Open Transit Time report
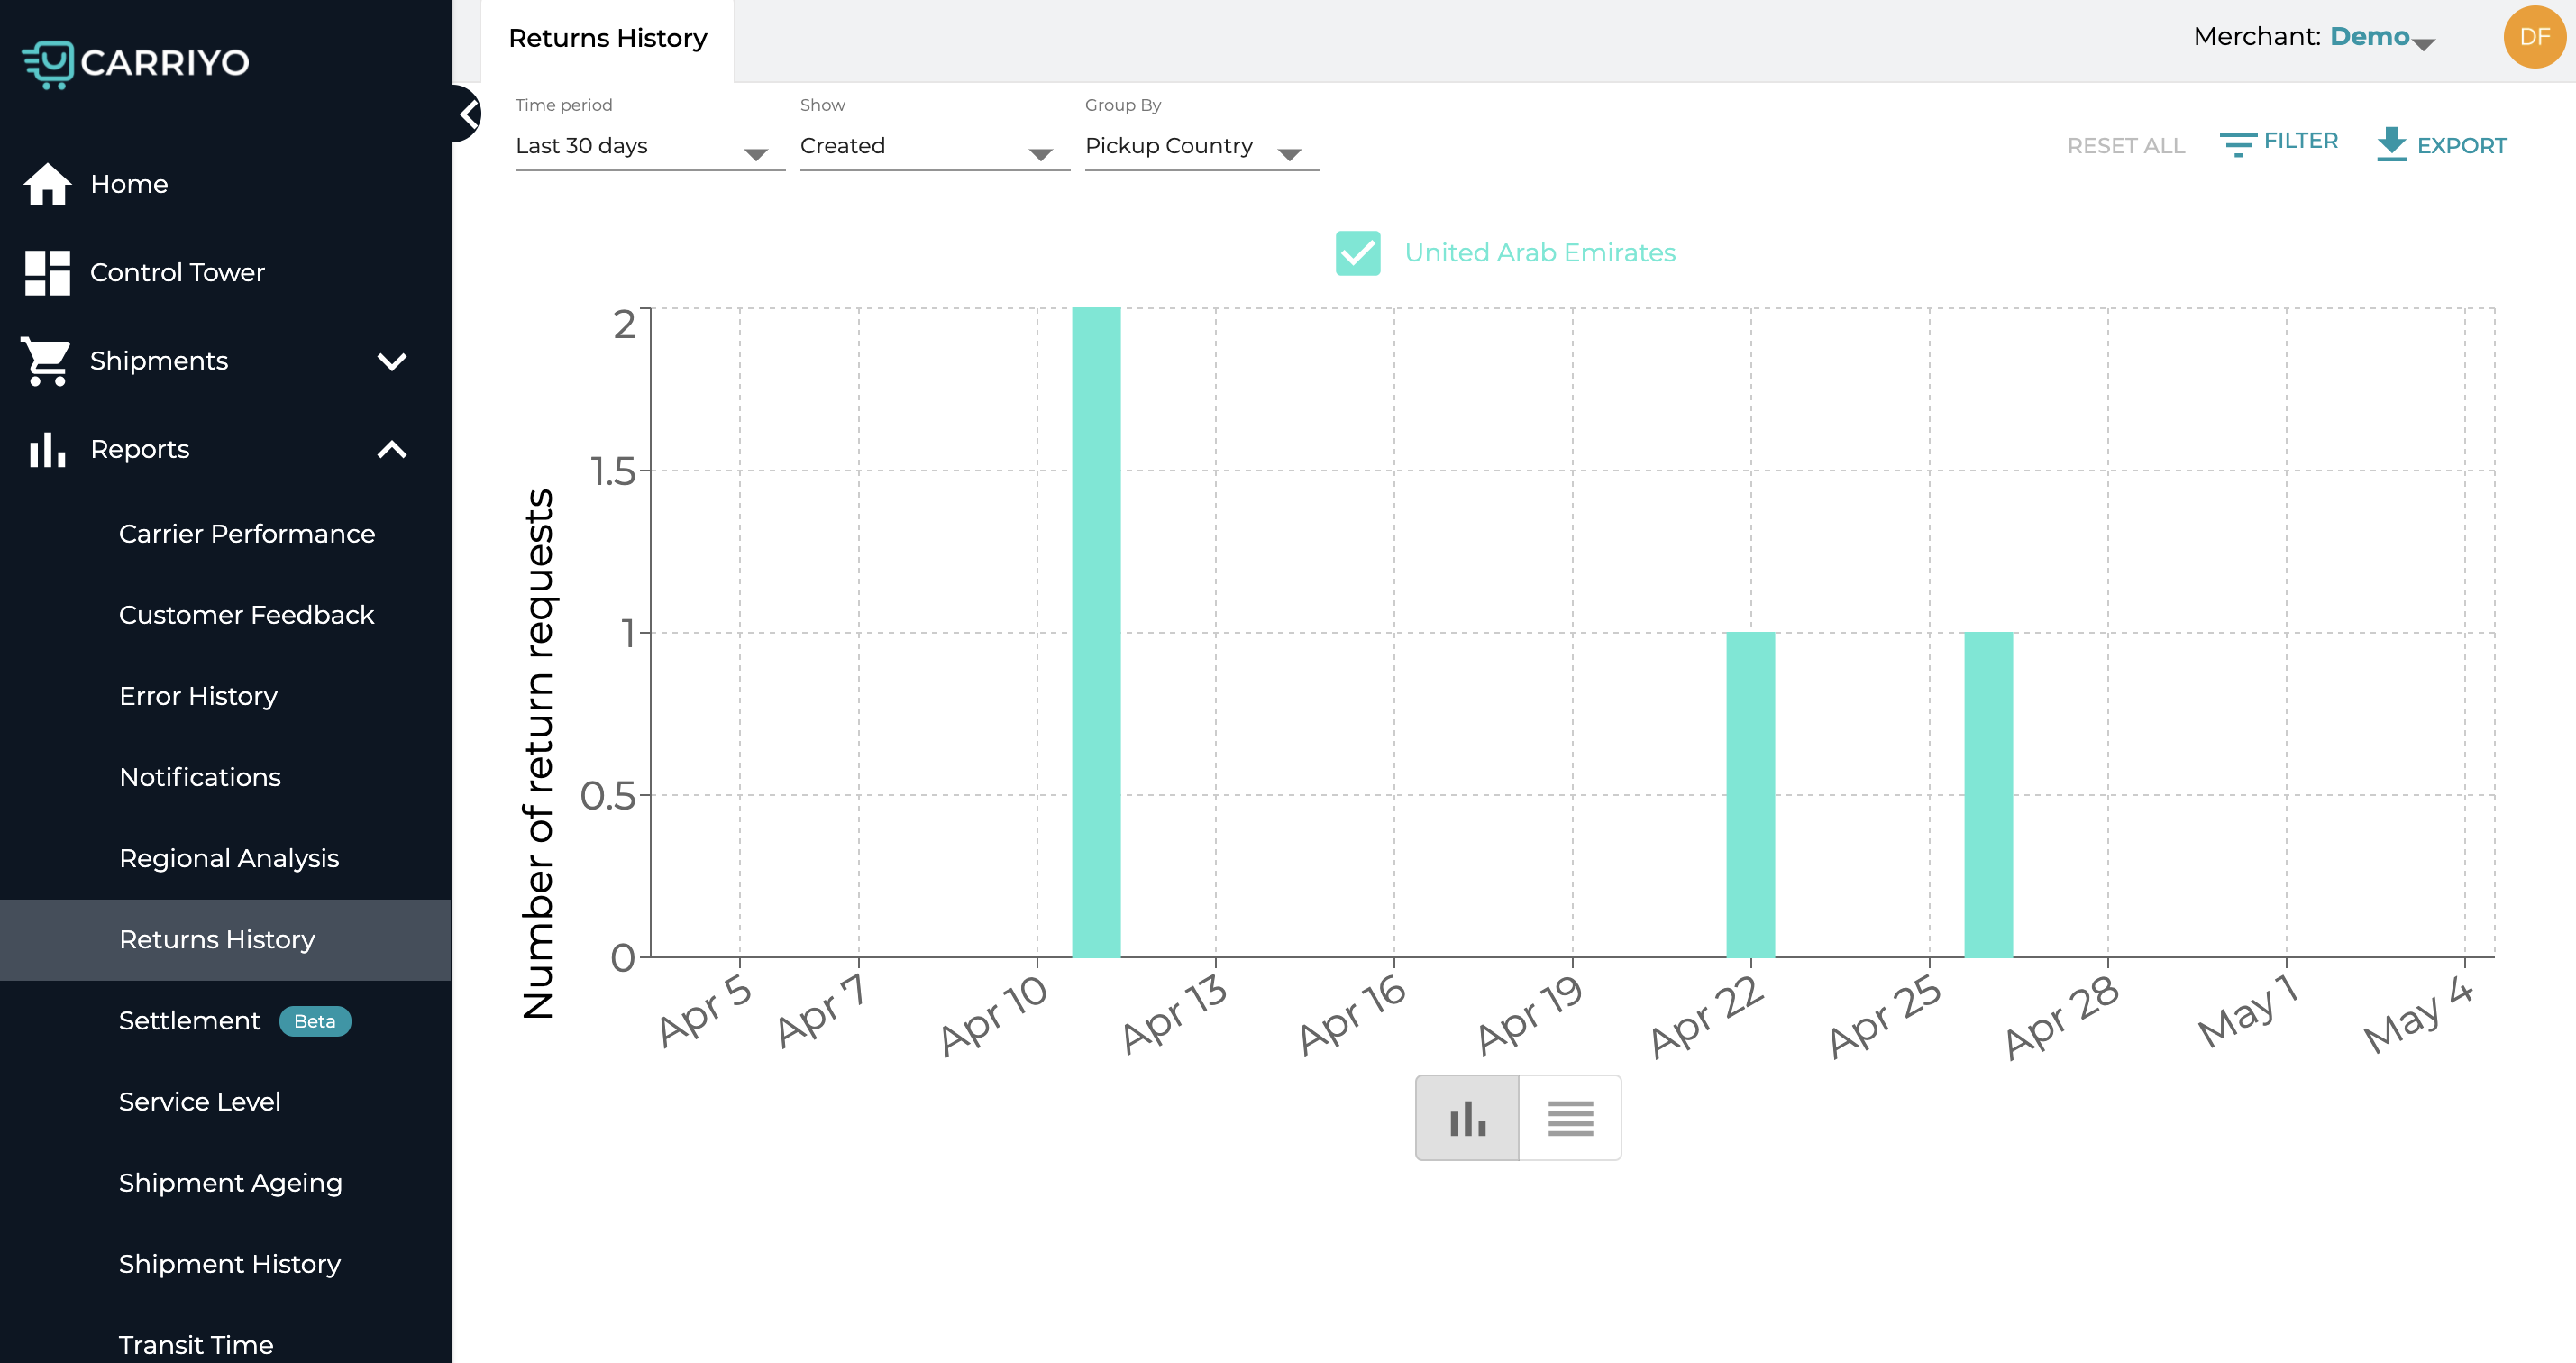Image resolution: width=2576 pixels, height=1363 pixels. pyautogui.click(x=196, y=1345)
